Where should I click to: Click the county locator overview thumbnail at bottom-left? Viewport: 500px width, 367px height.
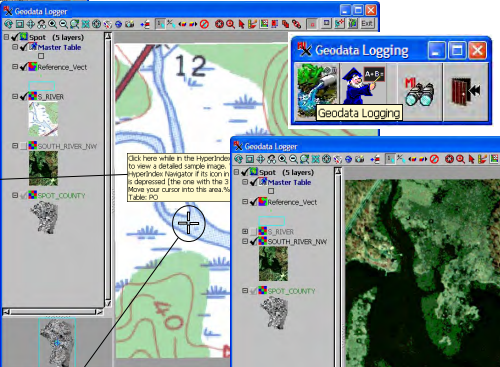tap(57, 342)
